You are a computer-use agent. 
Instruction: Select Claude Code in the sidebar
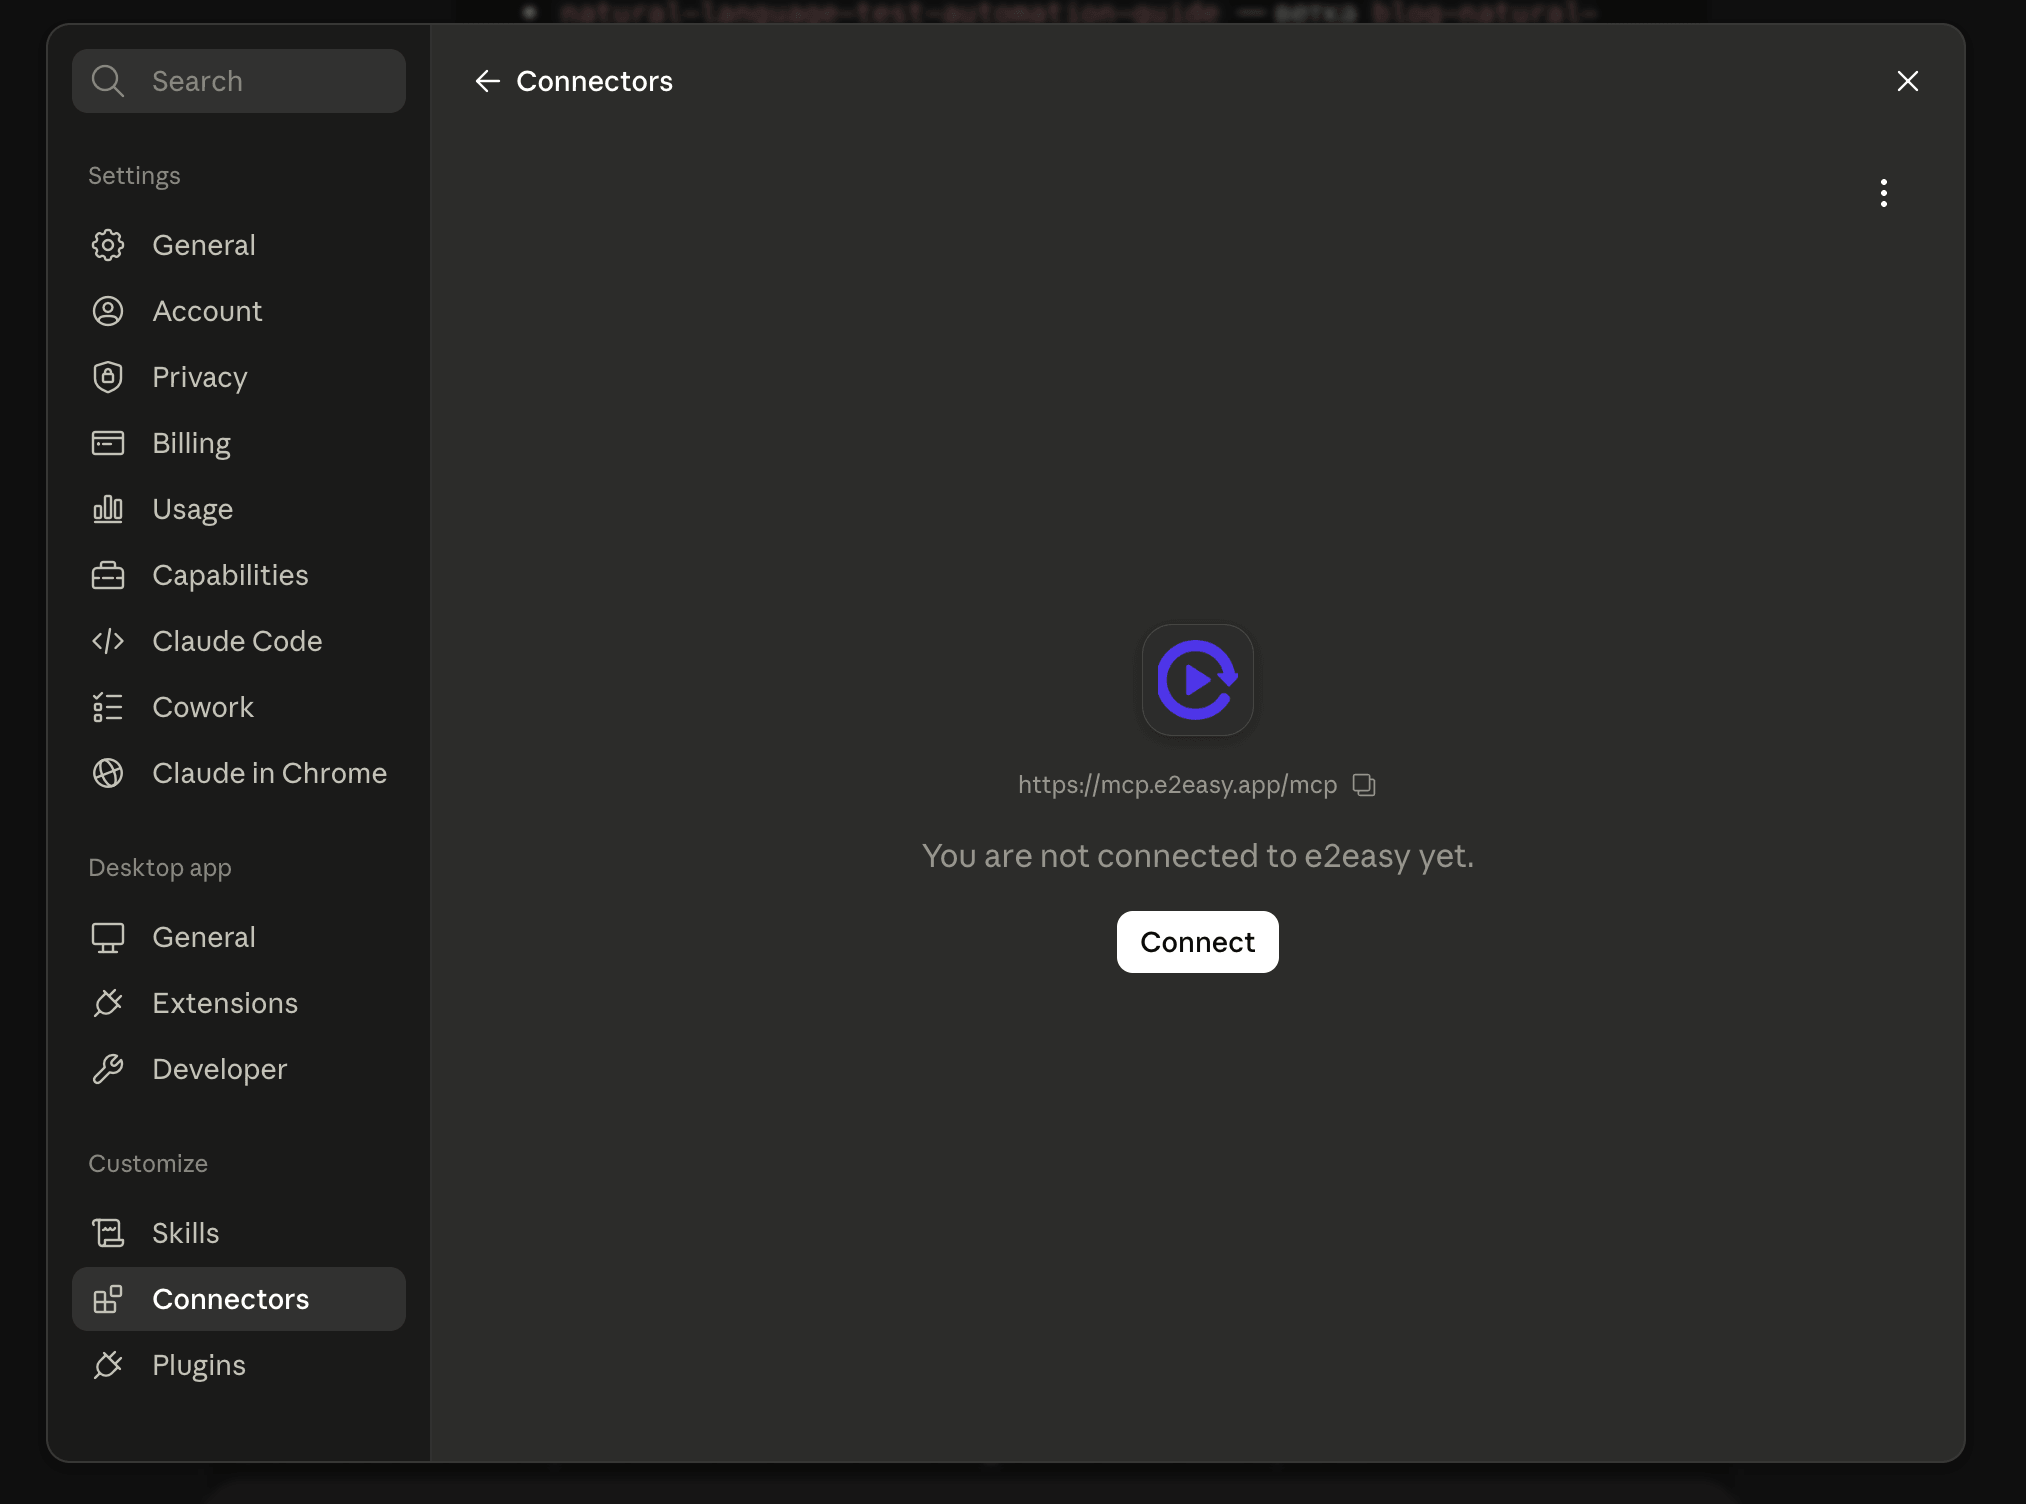(239, 641)
